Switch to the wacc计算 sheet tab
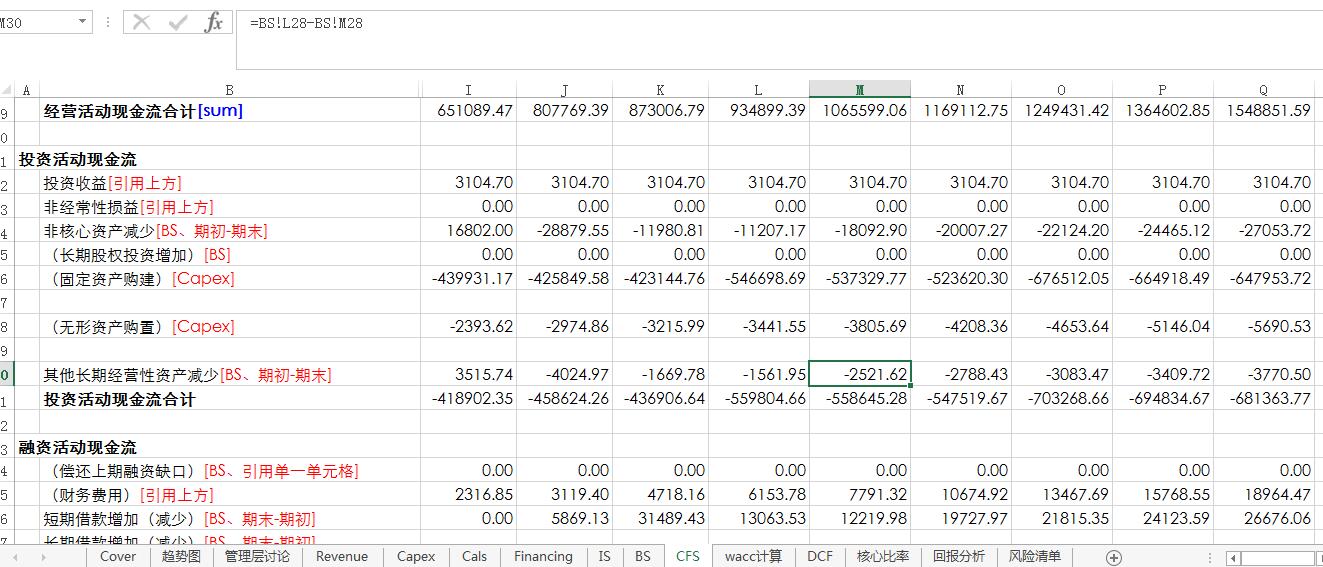 pyautogui.click(x=753, y=557)
